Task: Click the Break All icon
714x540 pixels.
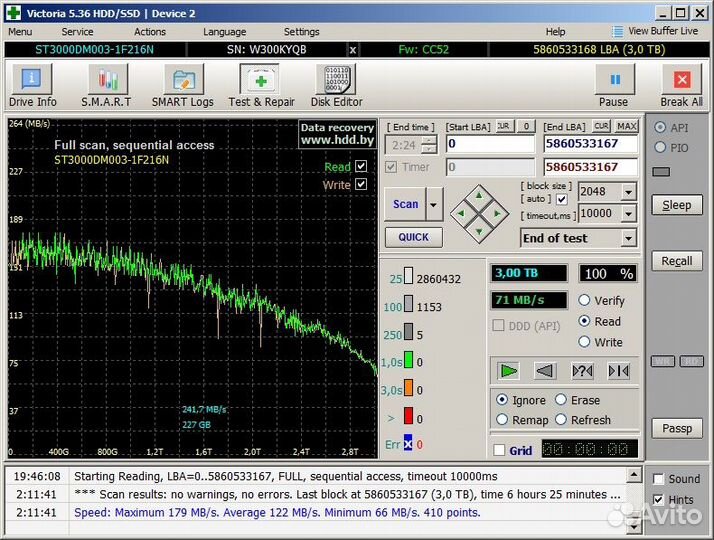Action: coord(681,86)
